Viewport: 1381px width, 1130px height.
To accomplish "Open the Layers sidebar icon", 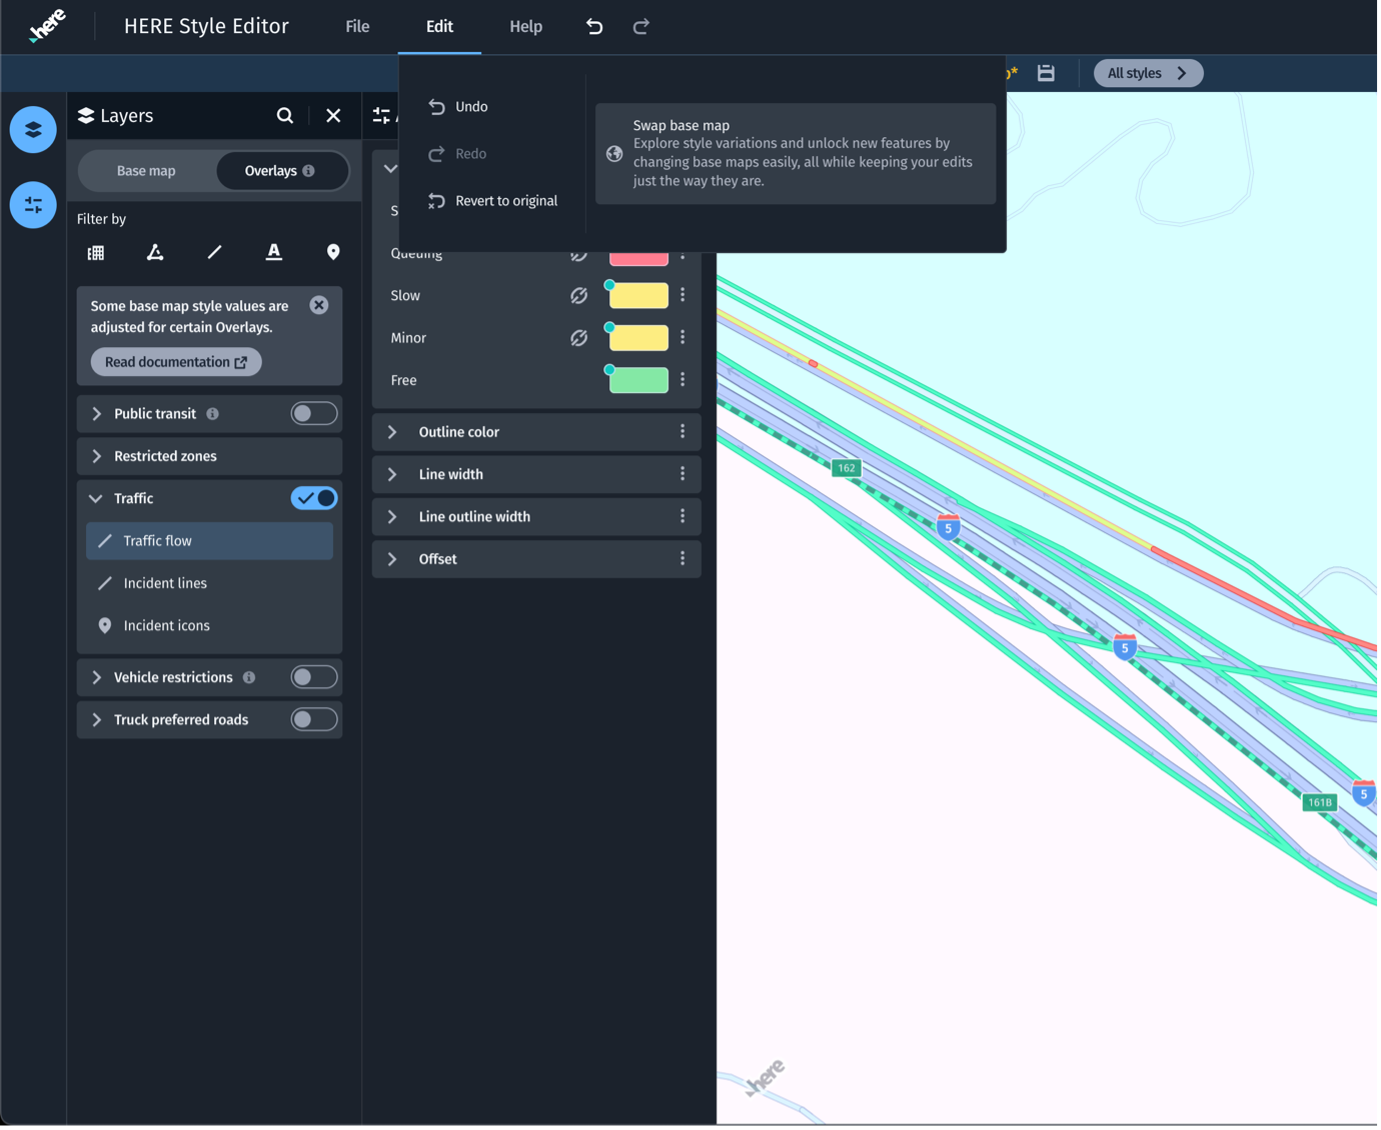I will click(33, 130).
